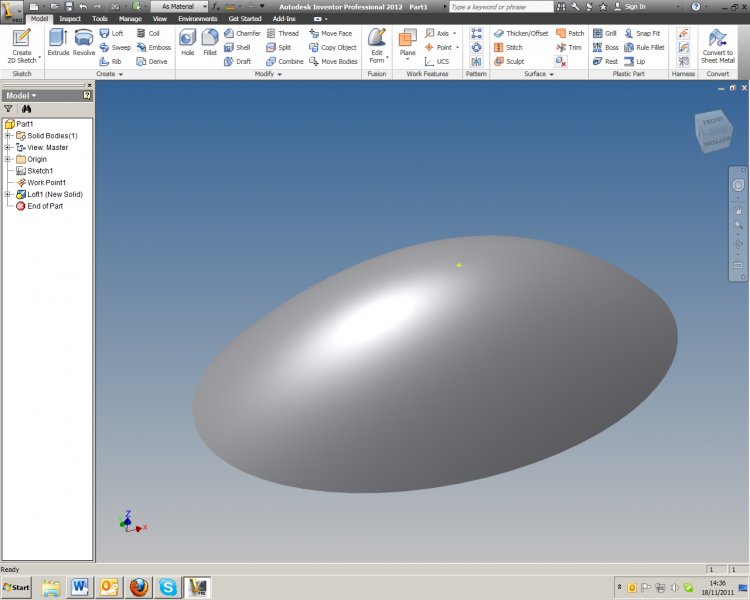Open Edit Form in Fusion panel

coord(377,46)
